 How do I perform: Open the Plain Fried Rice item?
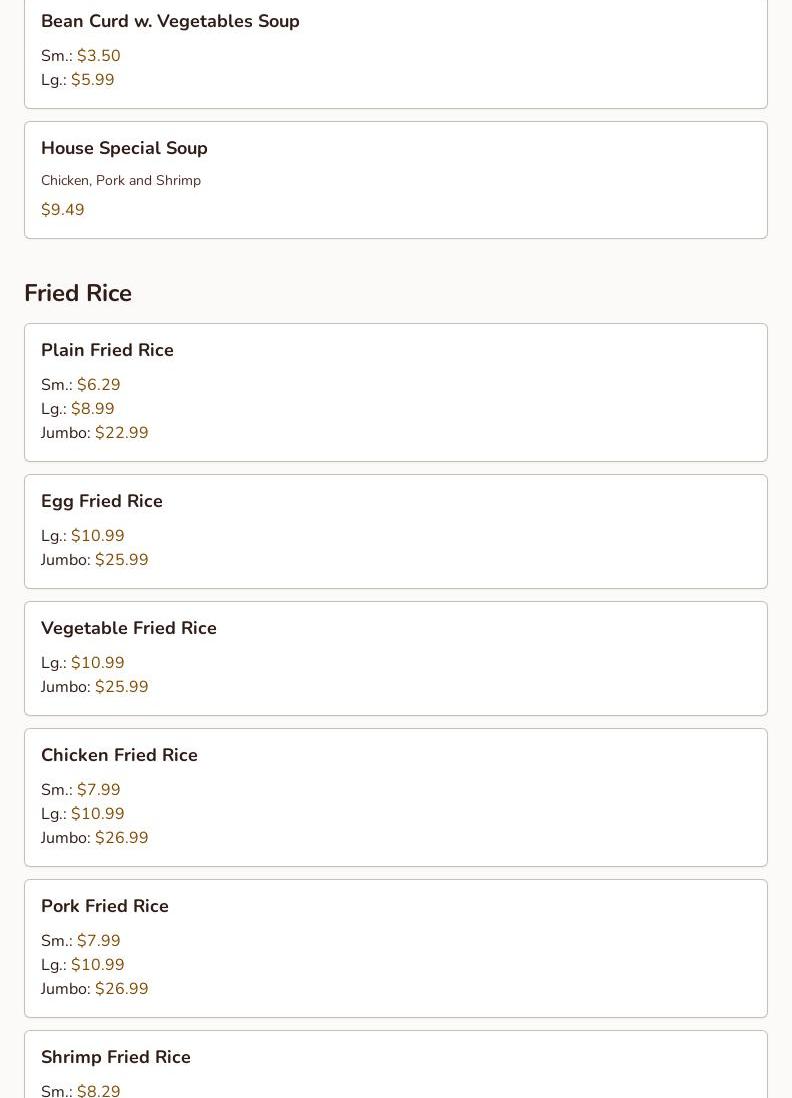tap(107, 350)
